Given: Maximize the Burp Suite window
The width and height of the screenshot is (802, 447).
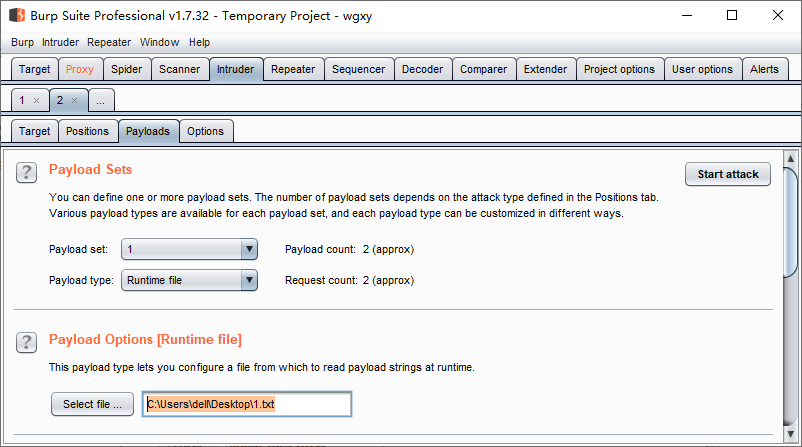Looking at the screenshot, I should [x=732, y=15].
